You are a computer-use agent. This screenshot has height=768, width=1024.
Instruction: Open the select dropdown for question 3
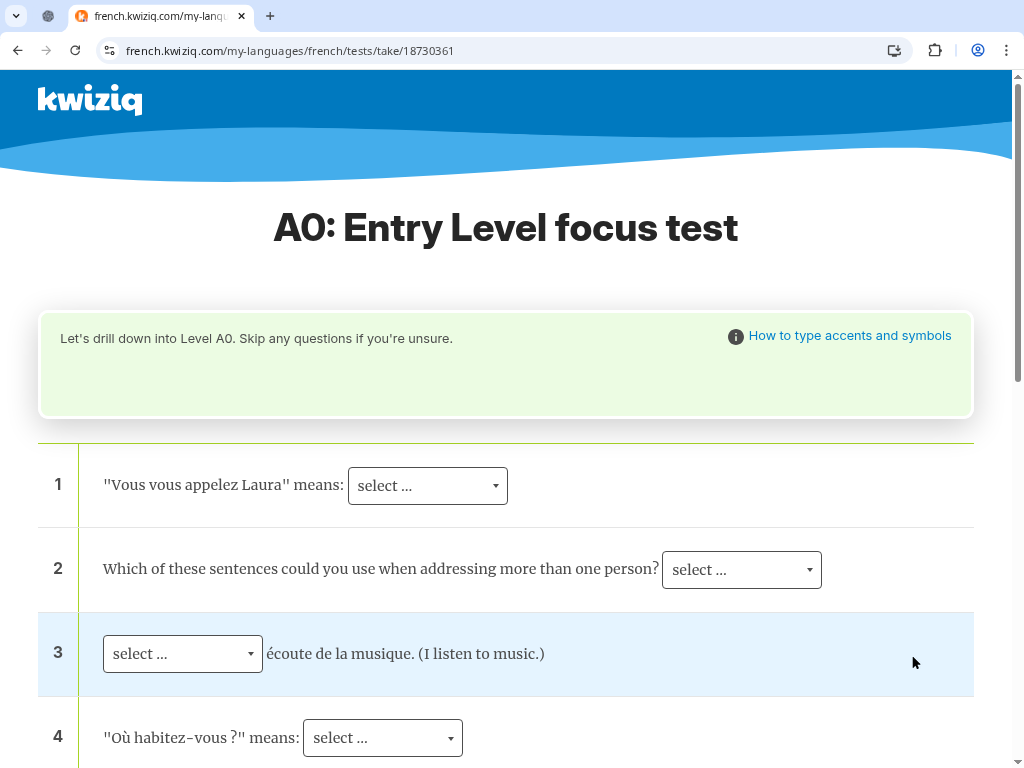point(182,653)
